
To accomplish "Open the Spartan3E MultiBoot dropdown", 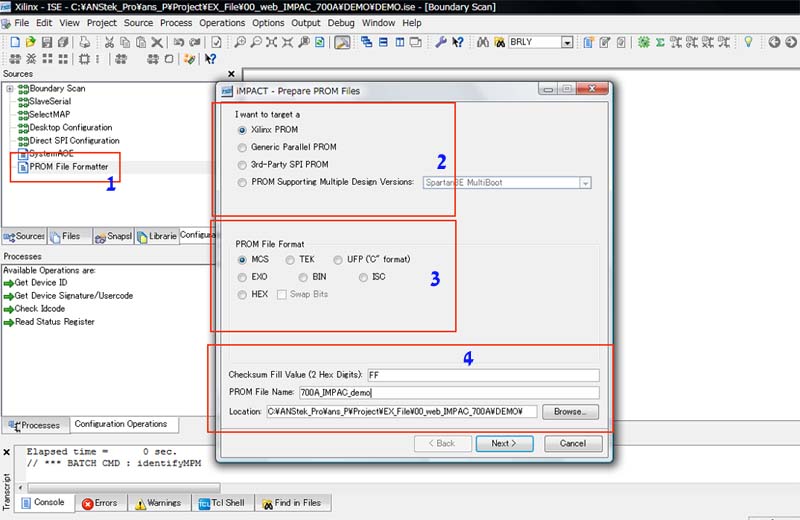I will [x=585, y=183].
